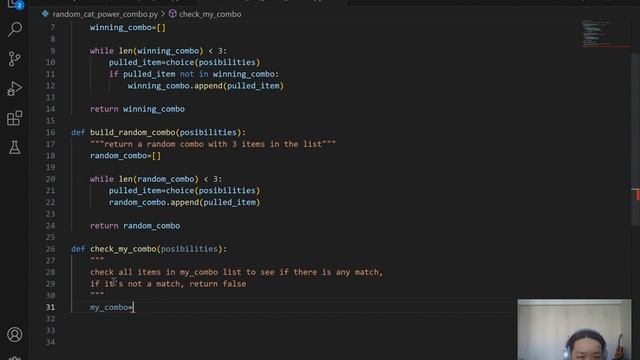Click the vertical editor scrollbar

(x=635, y=139)
